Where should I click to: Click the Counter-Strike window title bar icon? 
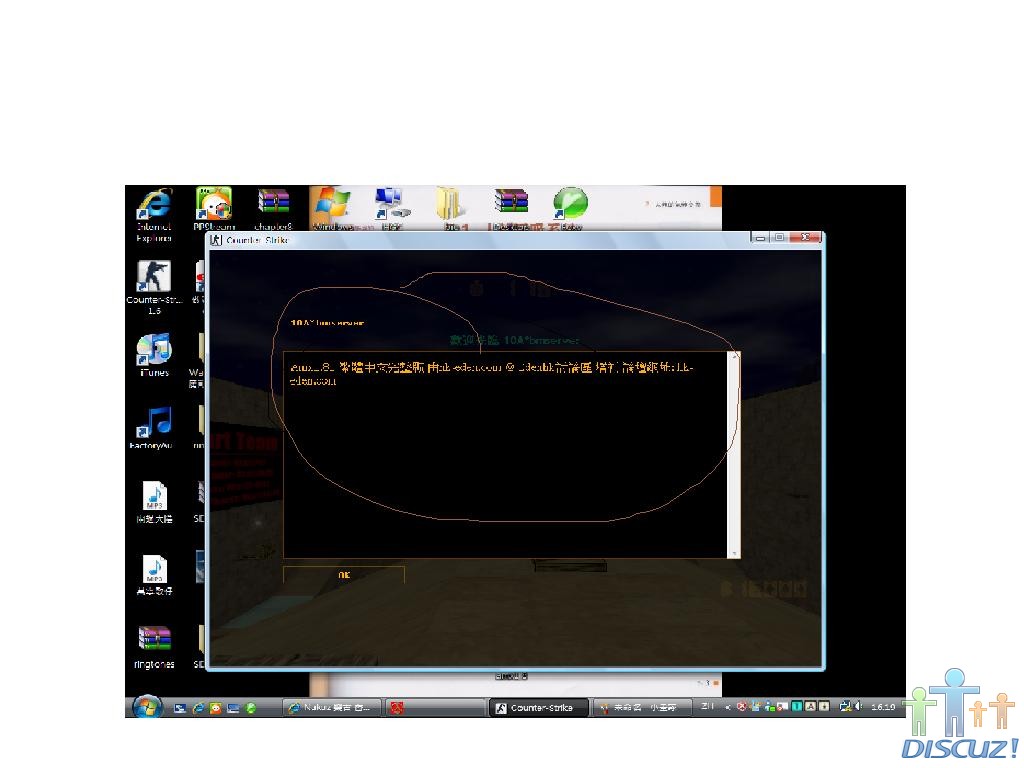coord(216,240)
